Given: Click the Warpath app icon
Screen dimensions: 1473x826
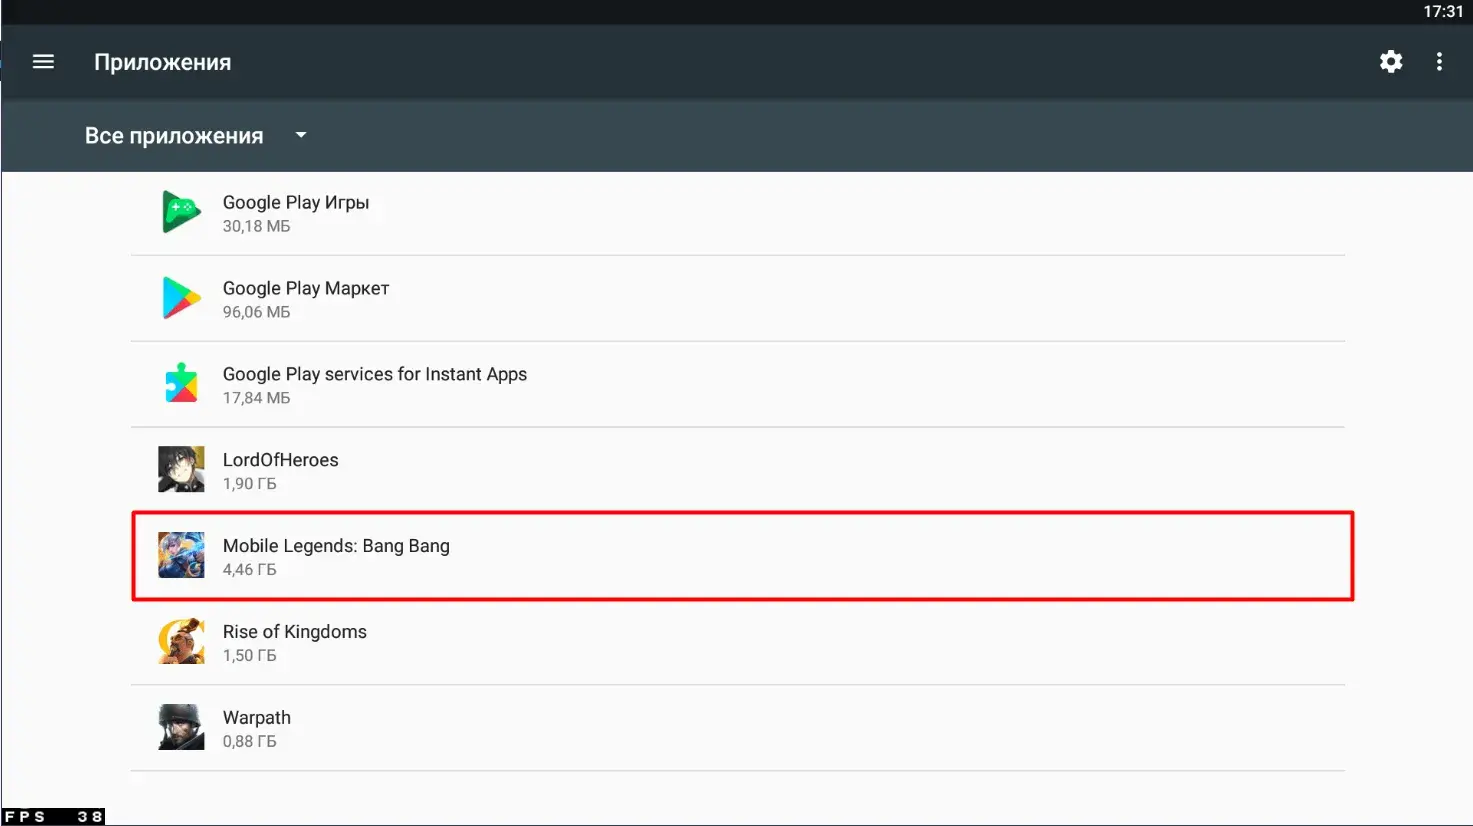Looking at the screenshot, I should [x=181, y=727].
